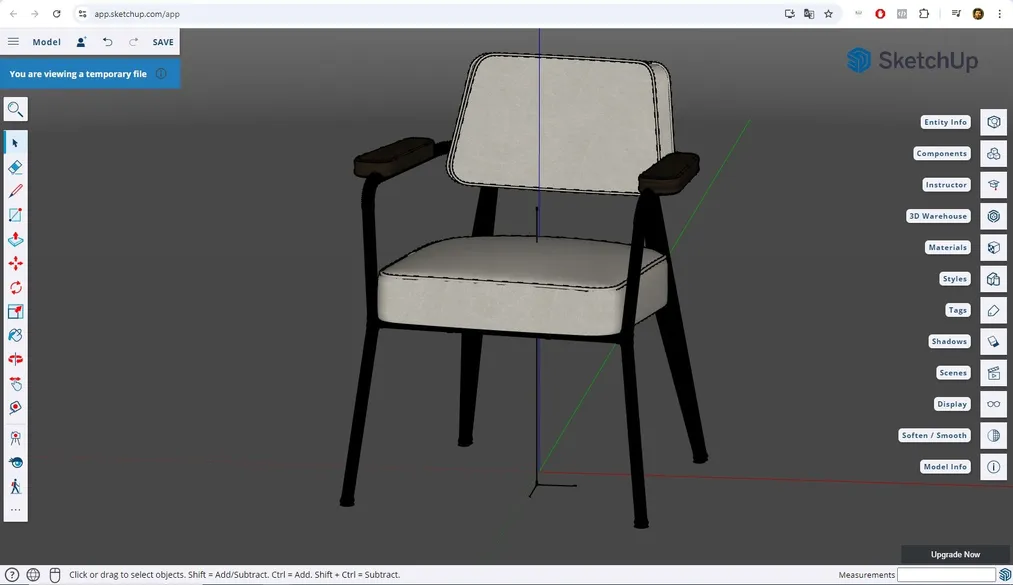
Task: Click the SAVE button
Action: pyautogui.click(x=162, y=42)
